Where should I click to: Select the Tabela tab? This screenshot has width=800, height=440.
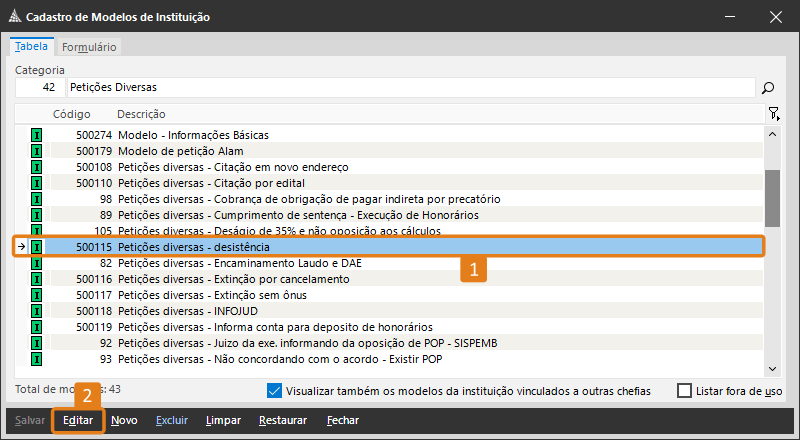(x=31, y=47)
